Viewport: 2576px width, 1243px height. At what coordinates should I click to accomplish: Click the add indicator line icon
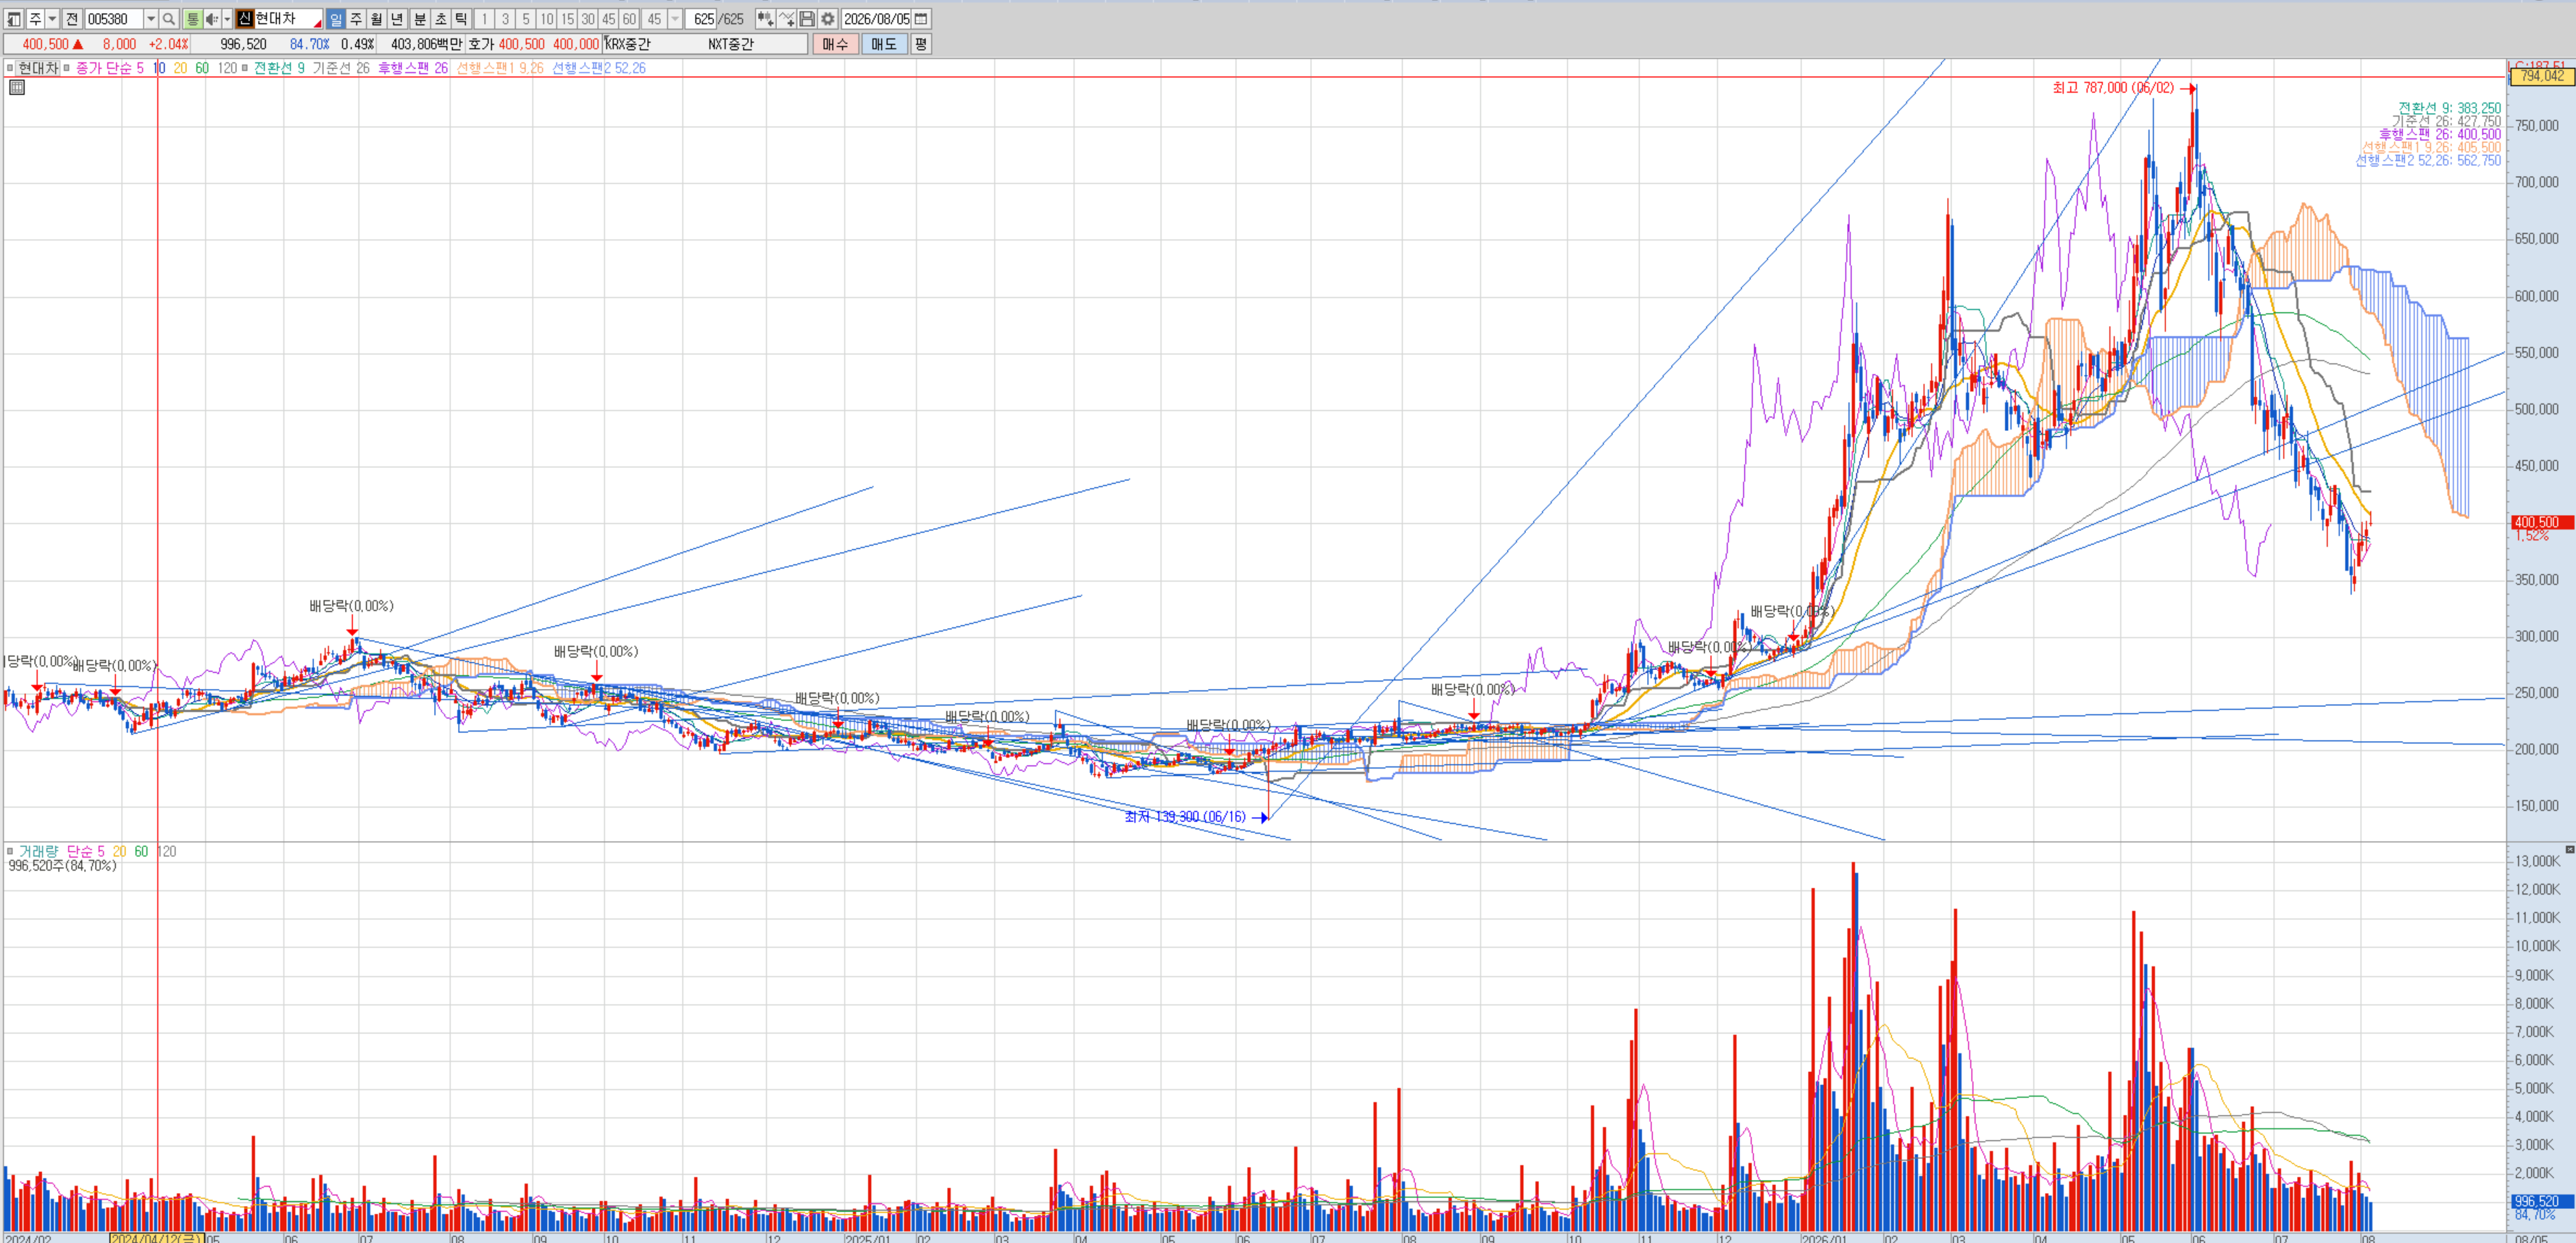click(787, 19)
